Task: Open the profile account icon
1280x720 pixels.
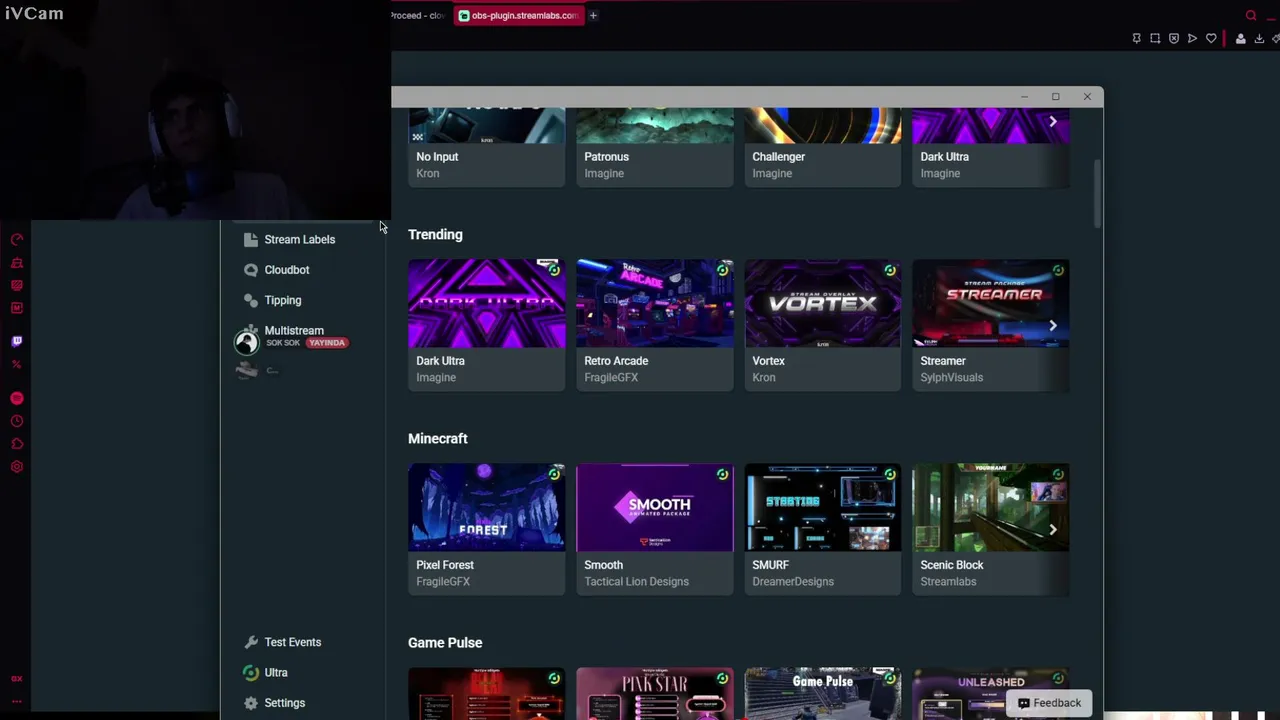Action: click(1241, 39)
